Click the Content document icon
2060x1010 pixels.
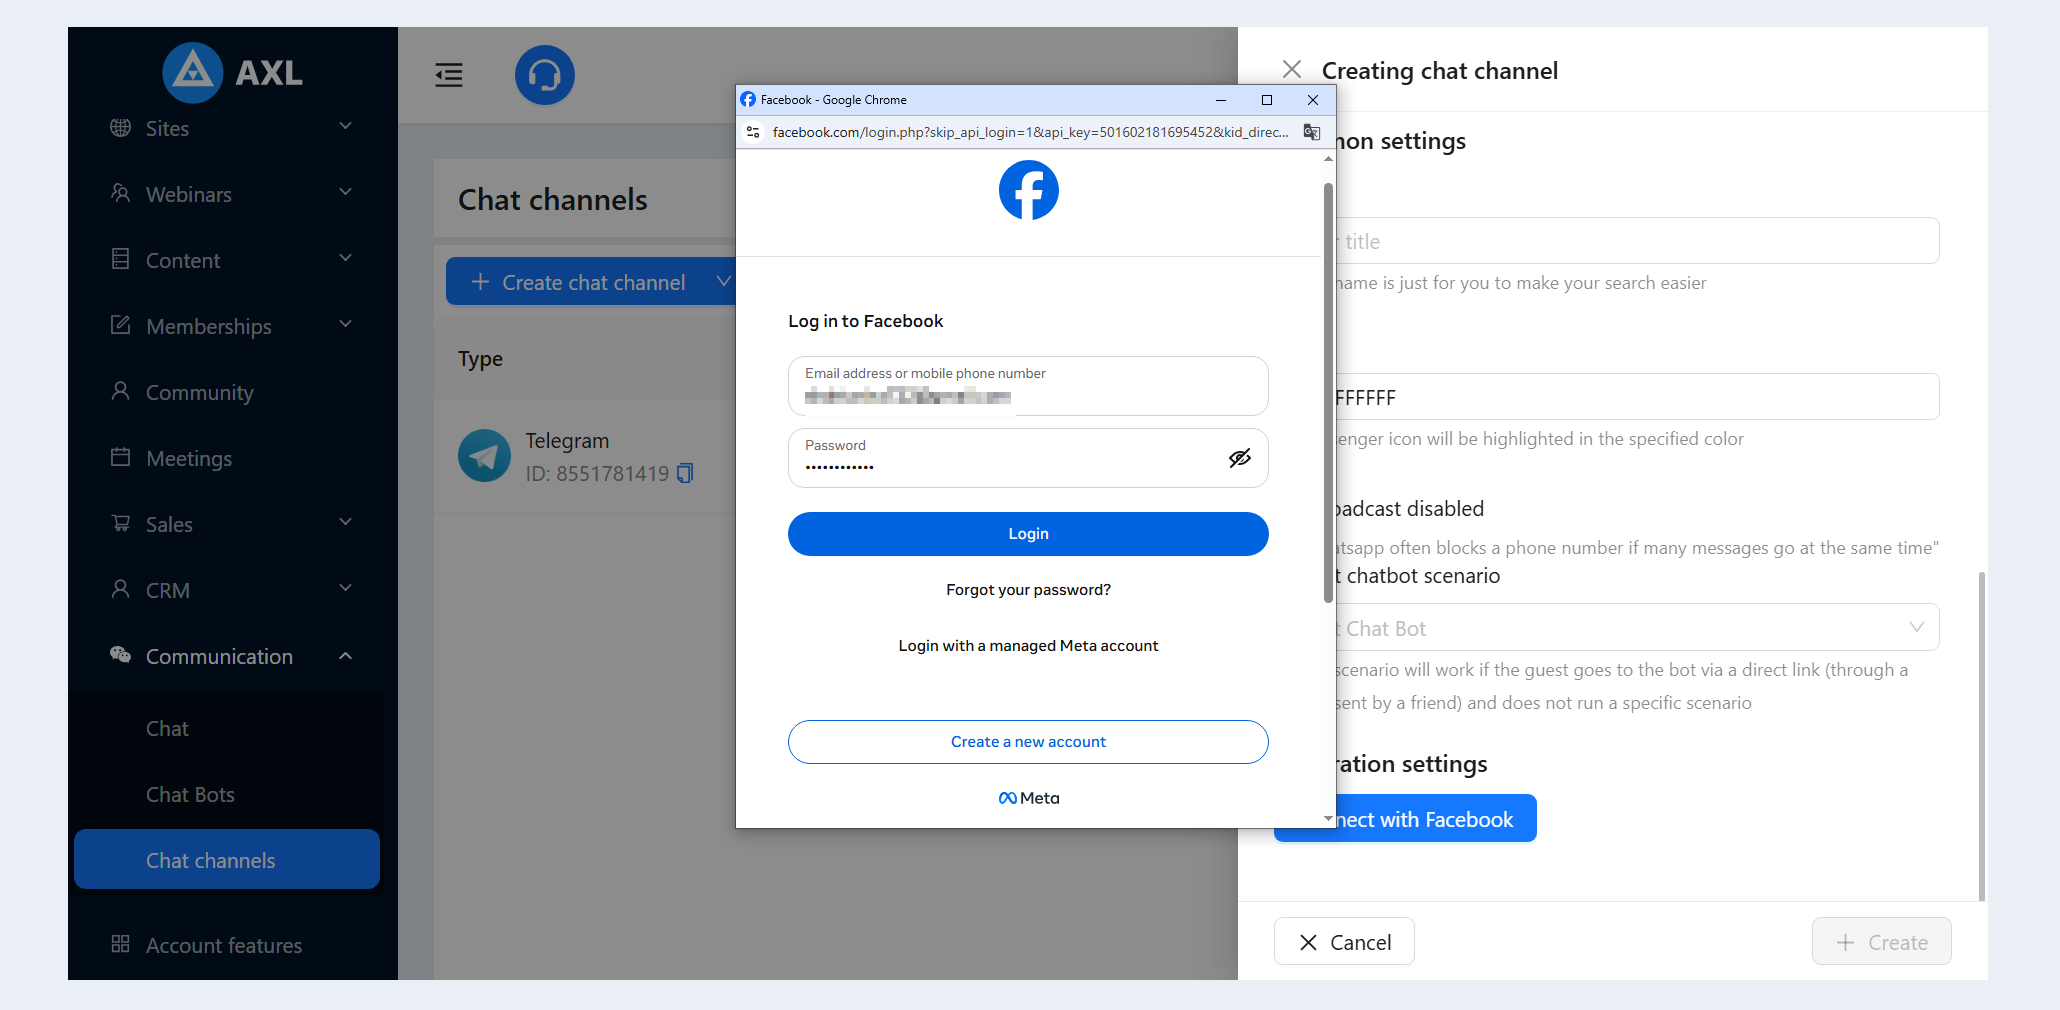tap(121, 260)
